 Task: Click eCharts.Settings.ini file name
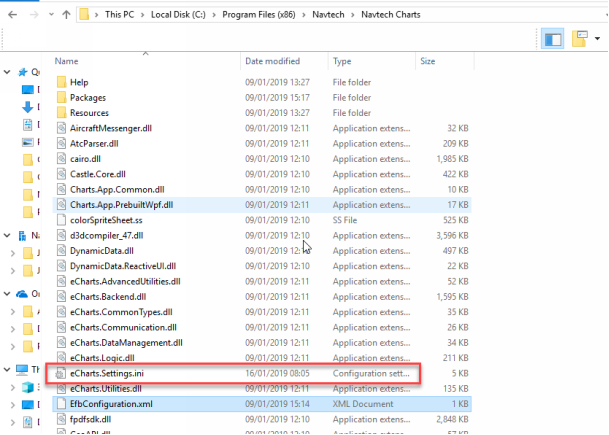(107, 373)
